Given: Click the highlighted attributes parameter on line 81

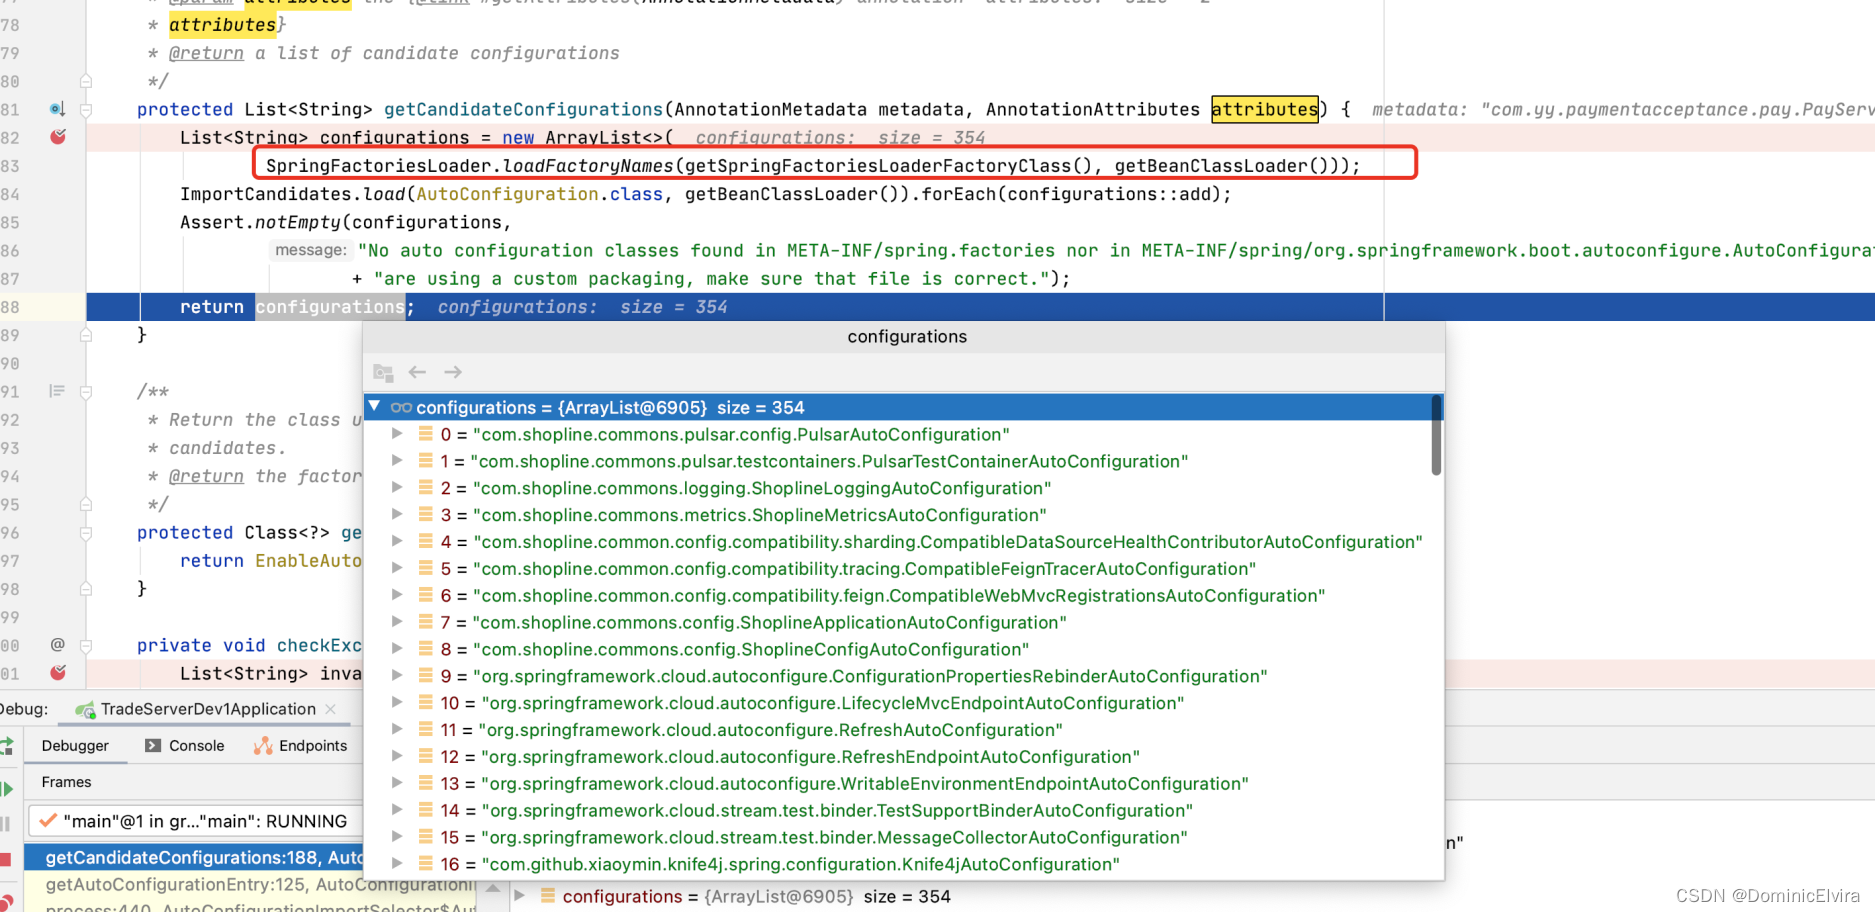Looking at the screenshot, I should click(1265, 109).
